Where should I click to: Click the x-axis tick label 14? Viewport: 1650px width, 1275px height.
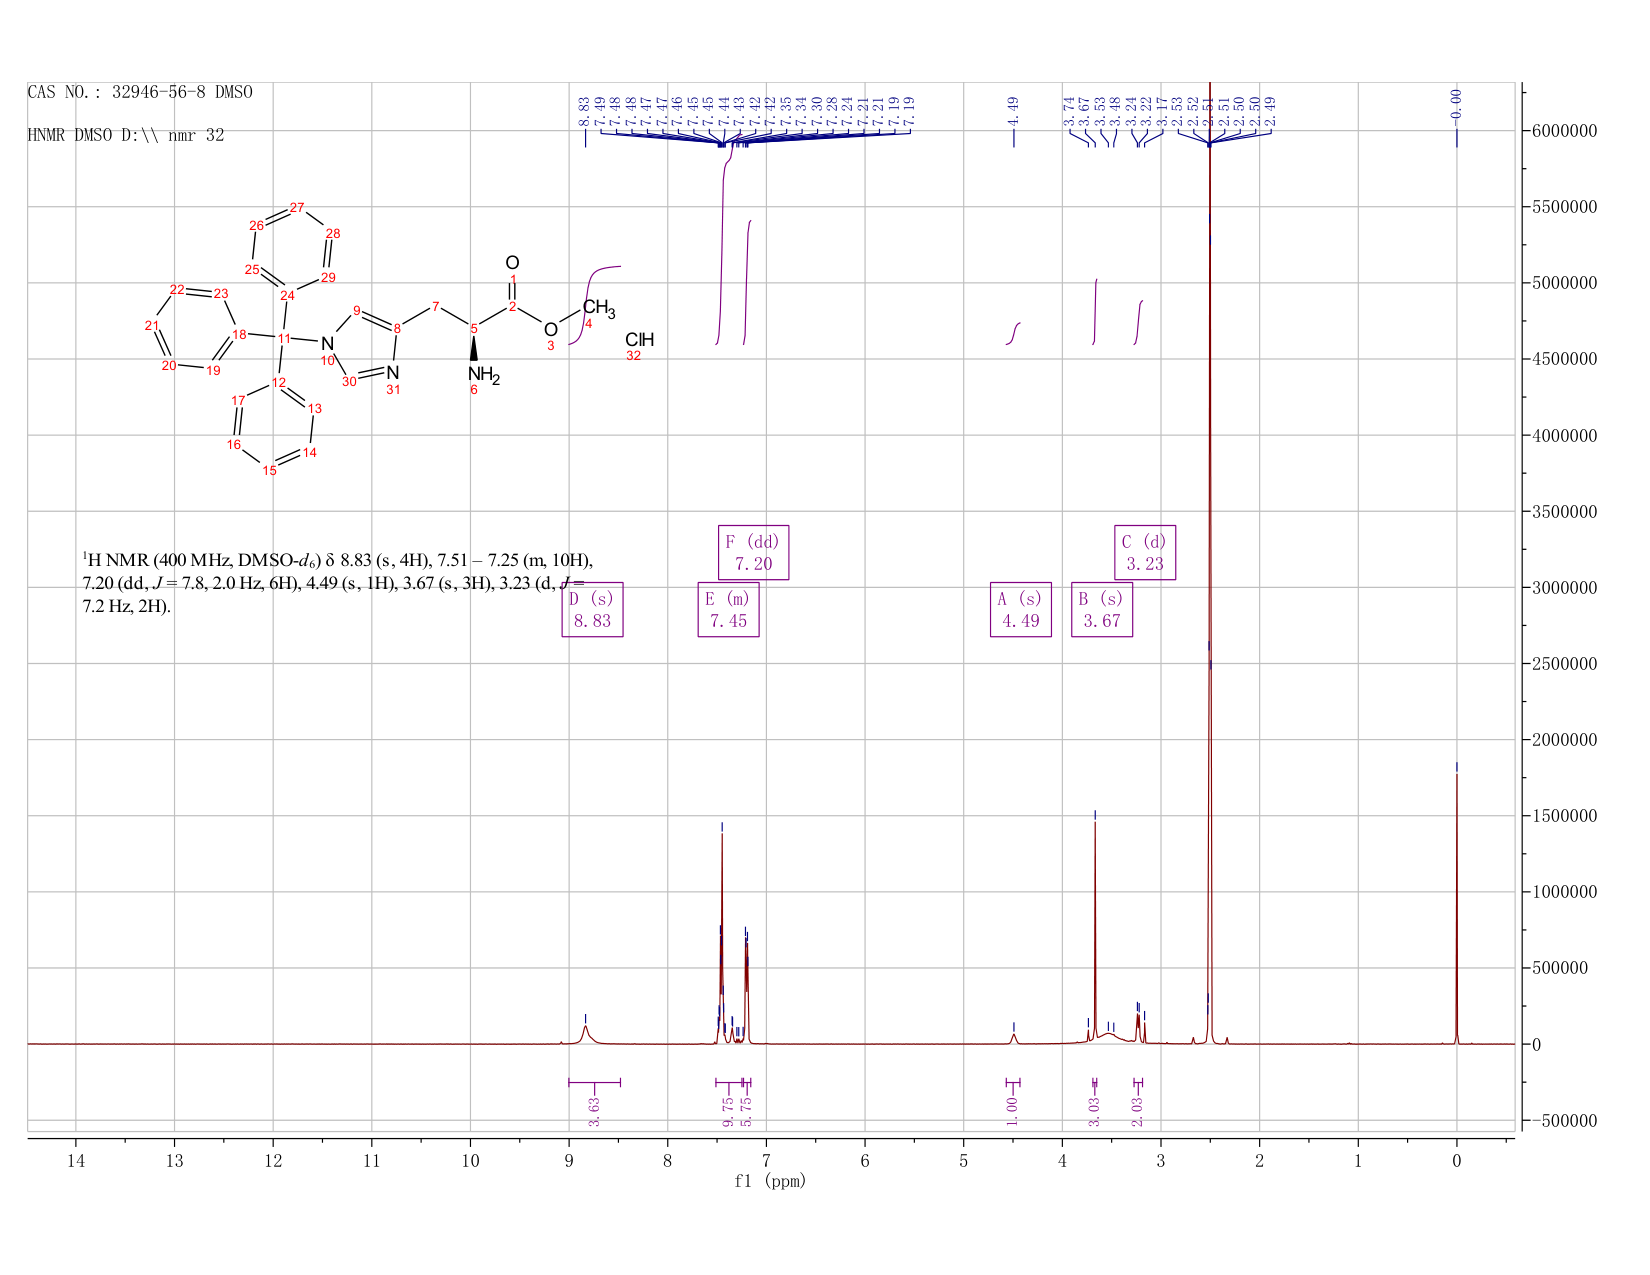tap(76, 1160)
